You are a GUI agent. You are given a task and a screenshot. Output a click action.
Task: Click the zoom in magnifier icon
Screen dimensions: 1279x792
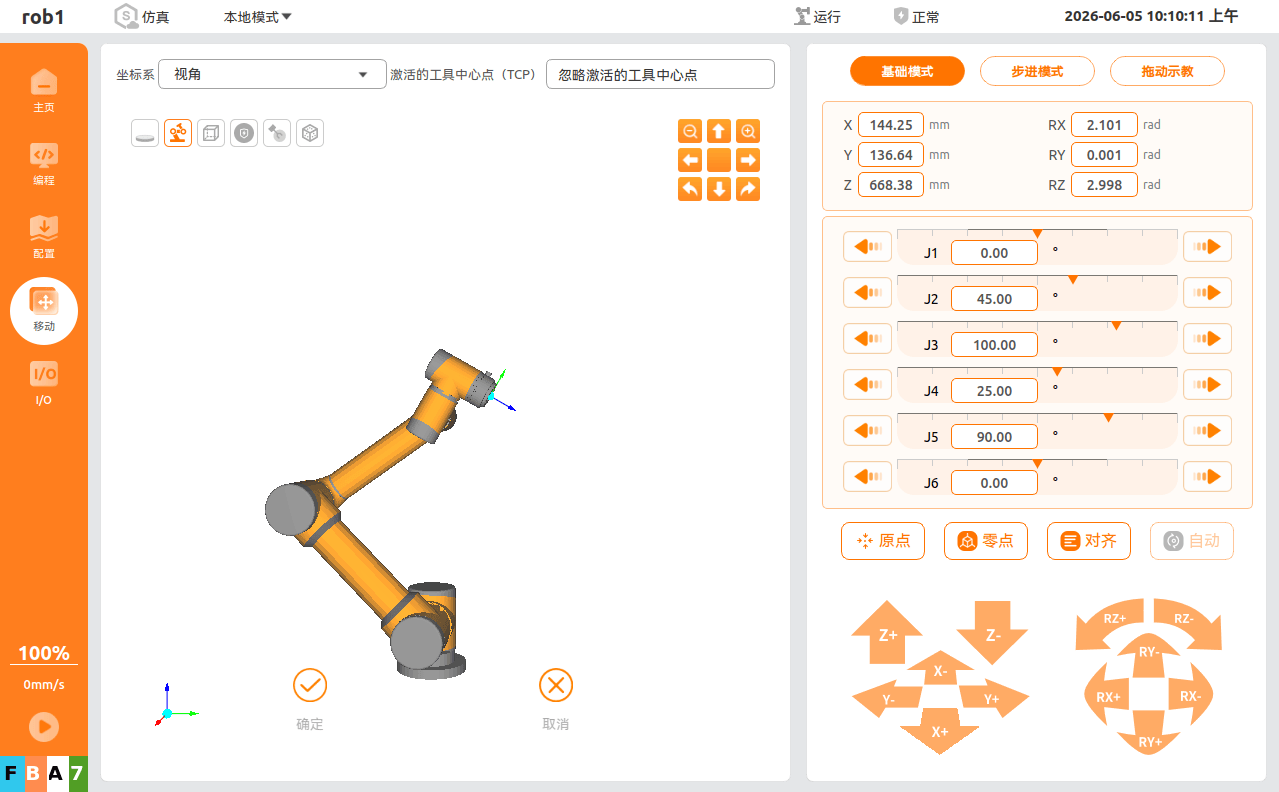(748, 131)
